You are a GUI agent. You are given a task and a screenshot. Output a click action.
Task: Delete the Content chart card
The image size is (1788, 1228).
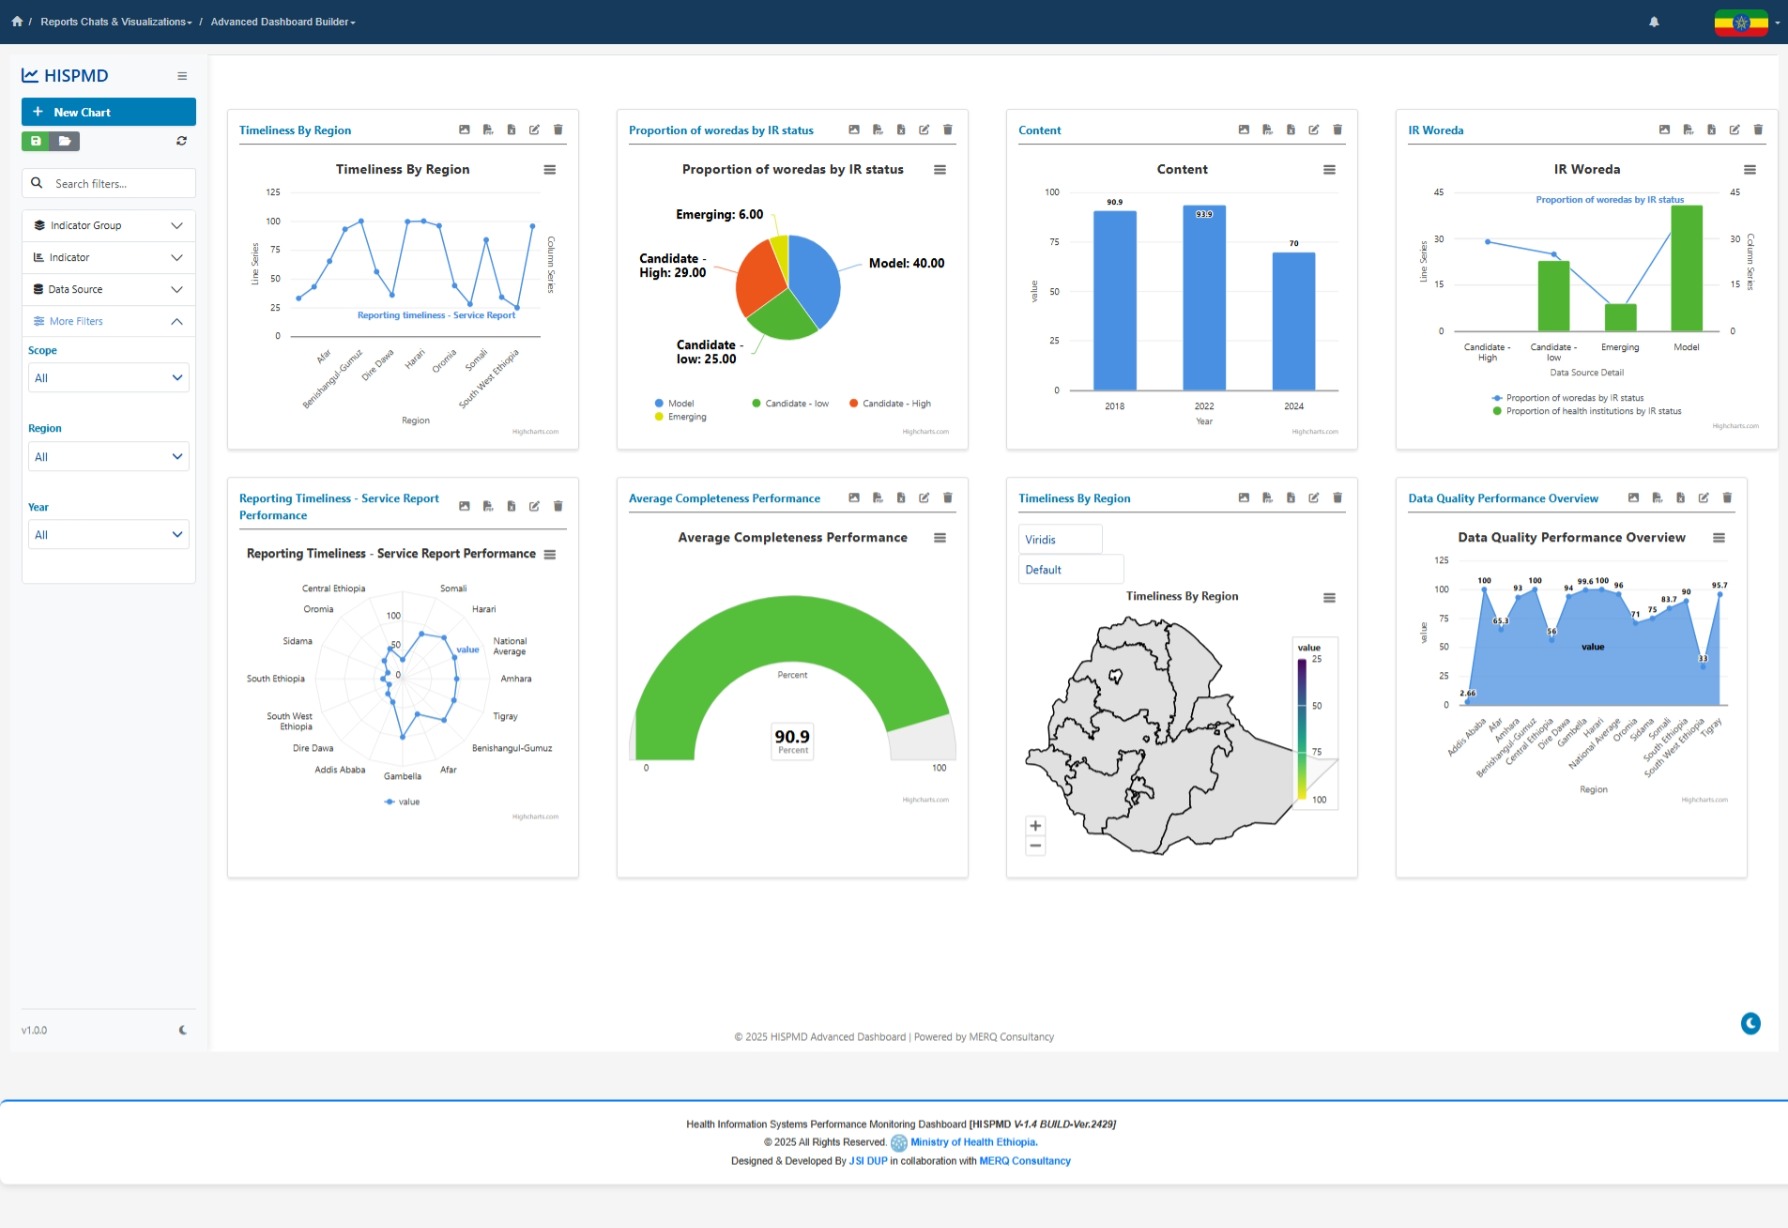click(1337, 130)
